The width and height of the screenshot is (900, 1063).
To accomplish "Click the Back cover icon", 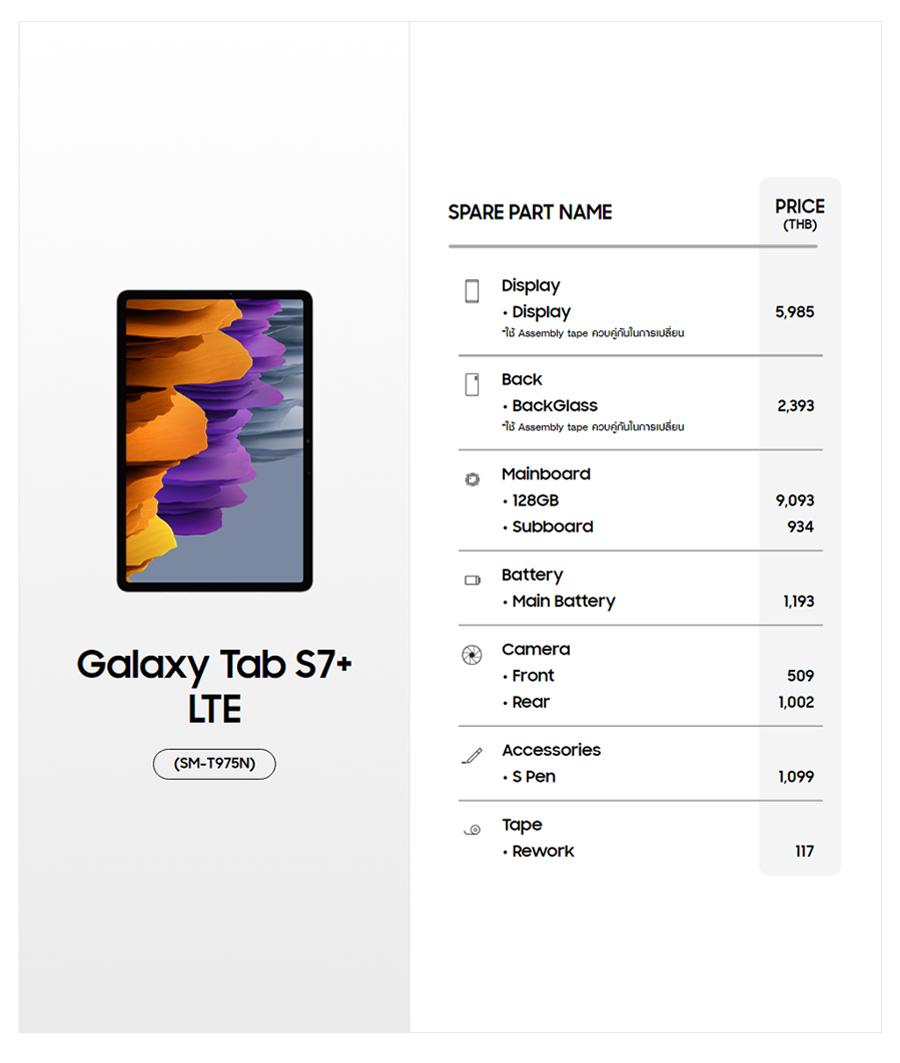I will [472, 385].
